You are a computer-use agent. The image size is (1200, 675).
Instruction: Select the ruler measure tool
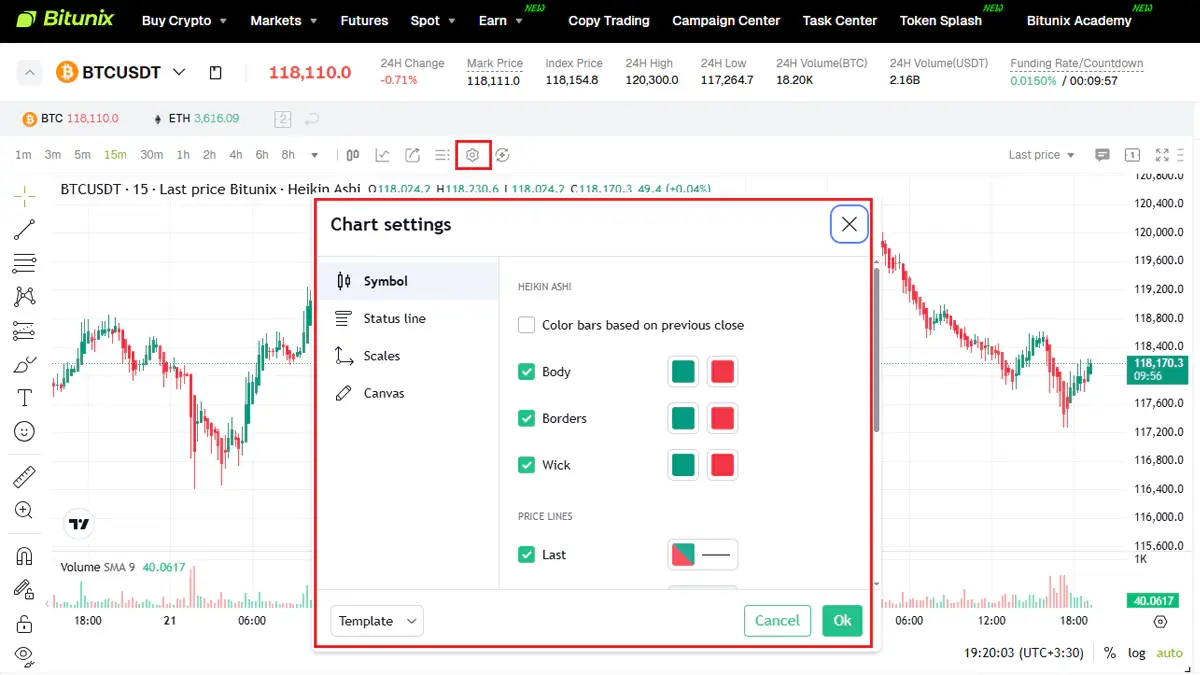click(24, 477)
